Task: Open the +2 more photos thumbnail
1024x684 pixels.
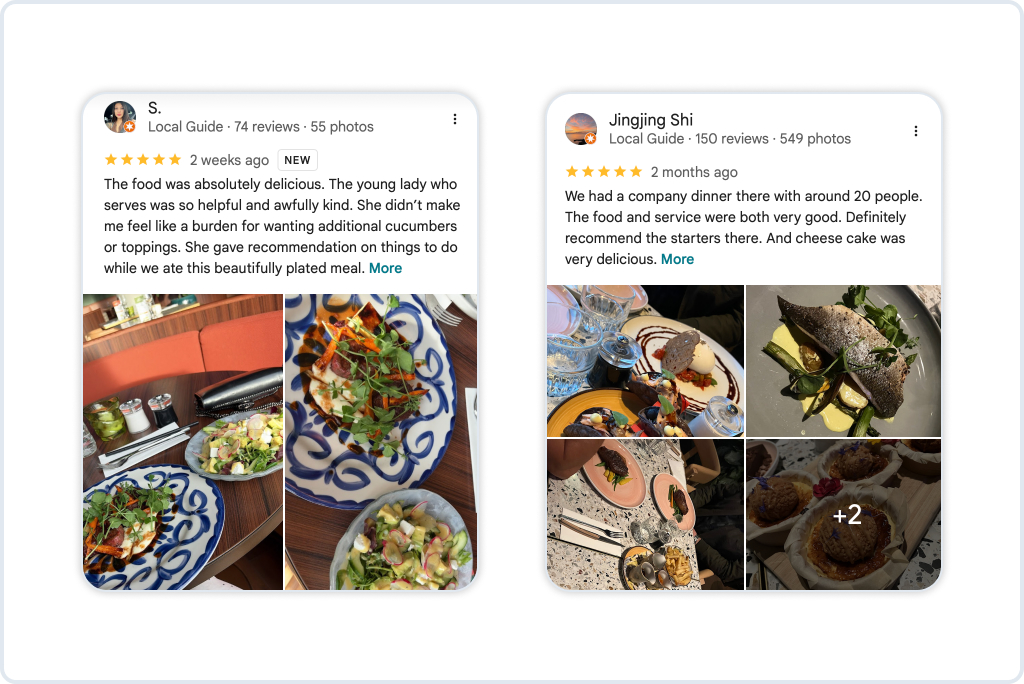Action: (x=843, y=514)
